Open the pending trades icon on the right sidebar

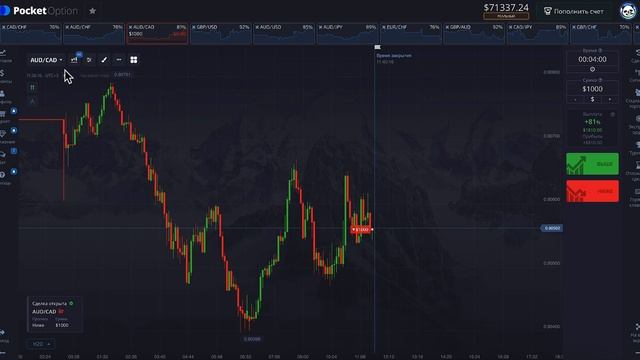point(637,165)
